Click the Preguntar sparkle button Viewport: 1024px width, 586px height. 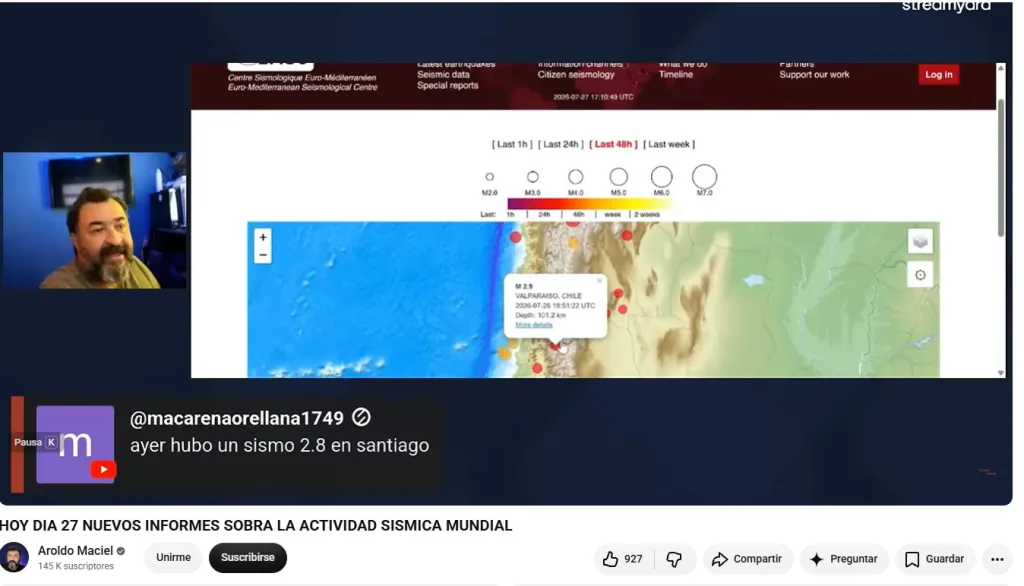coord(844,559)
